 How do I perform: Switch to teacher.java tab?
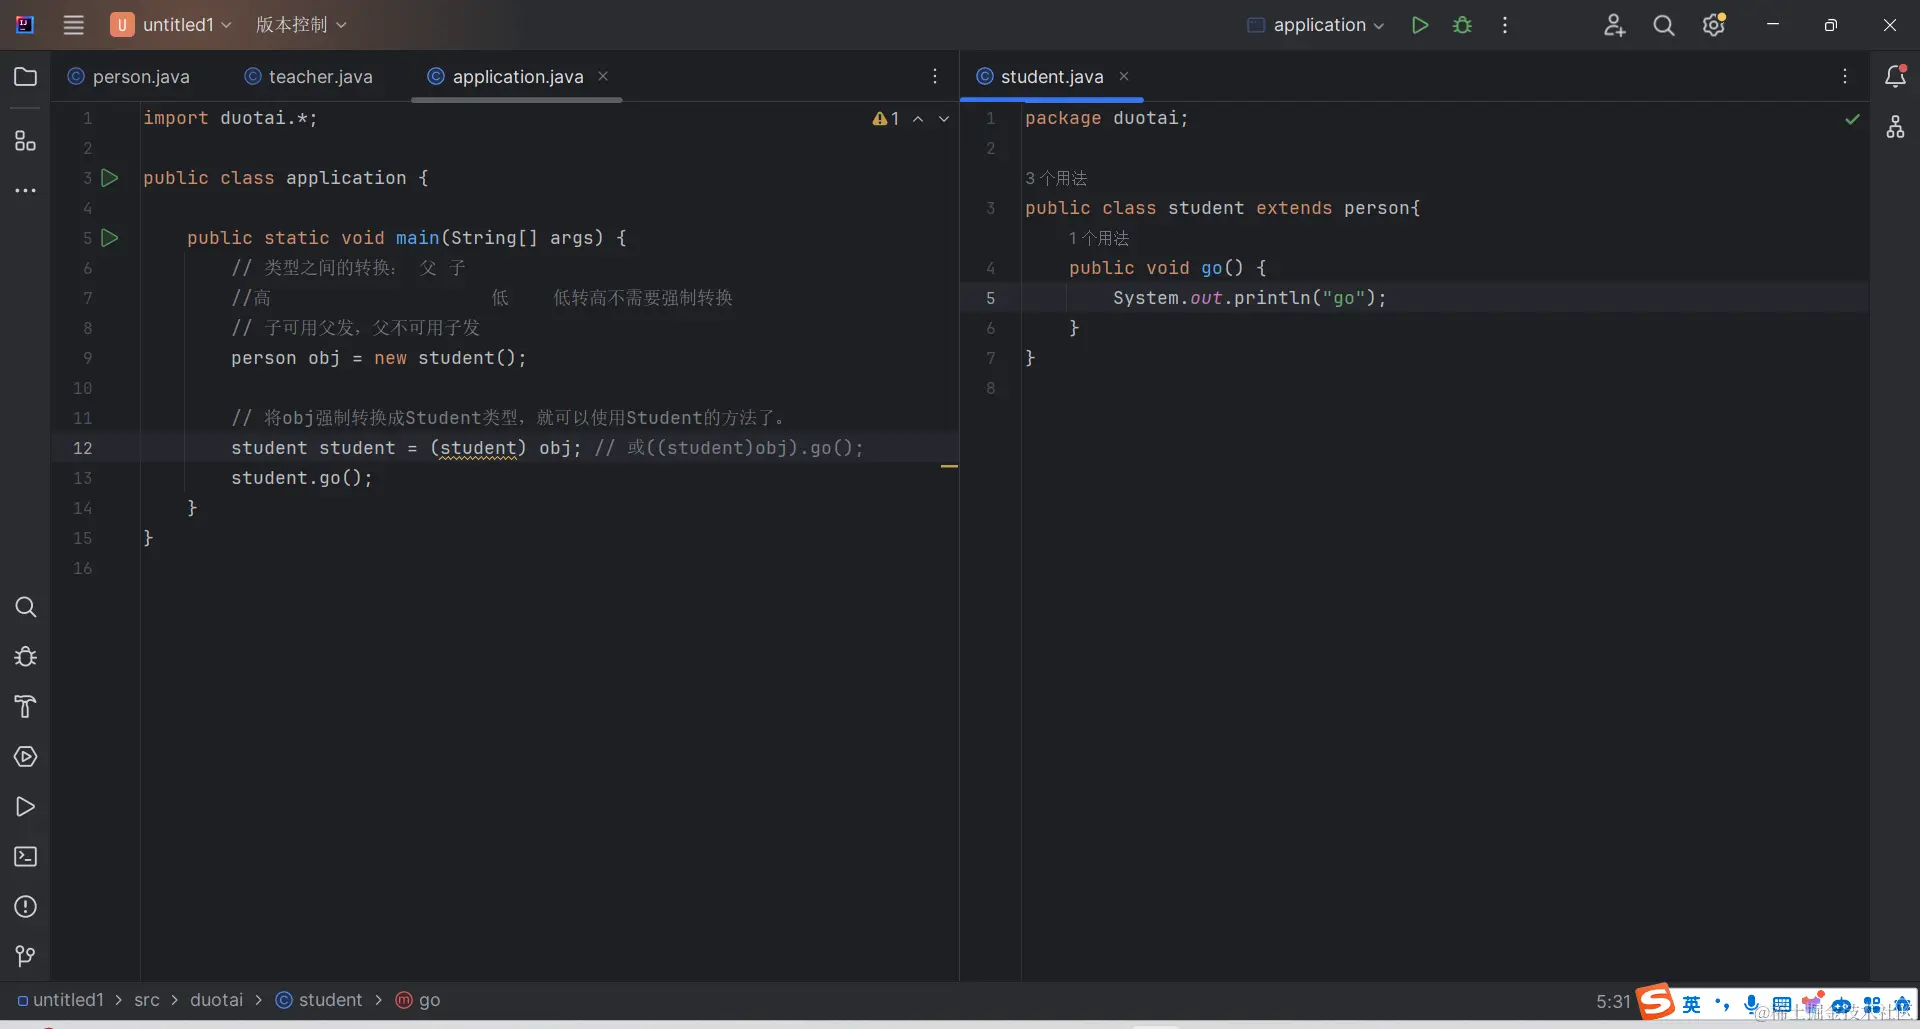[x=309, y=77]
